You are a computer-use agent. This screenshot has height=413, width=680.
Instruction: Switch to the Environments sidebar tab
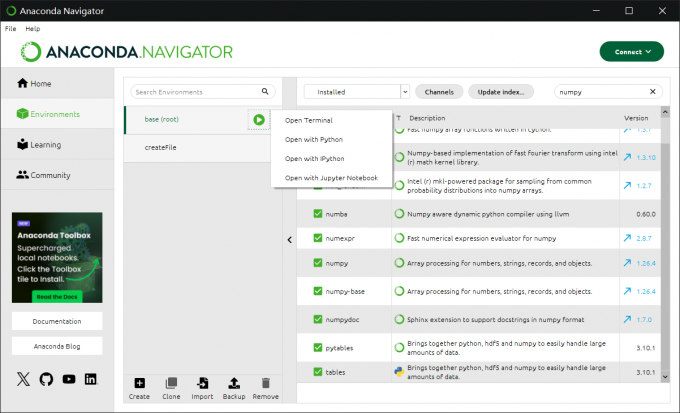coord(57,114)
